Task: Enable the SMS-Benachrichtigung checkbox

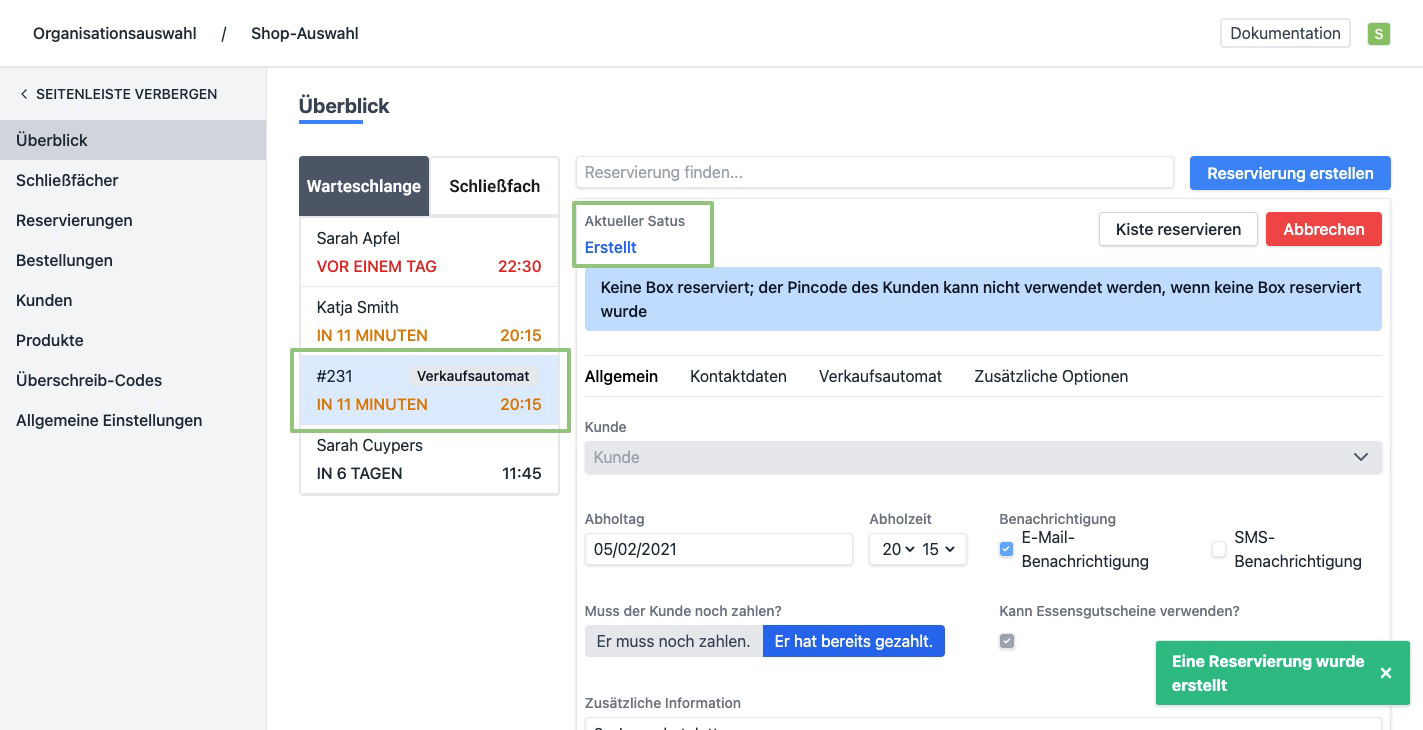Action: [1218, 549]
